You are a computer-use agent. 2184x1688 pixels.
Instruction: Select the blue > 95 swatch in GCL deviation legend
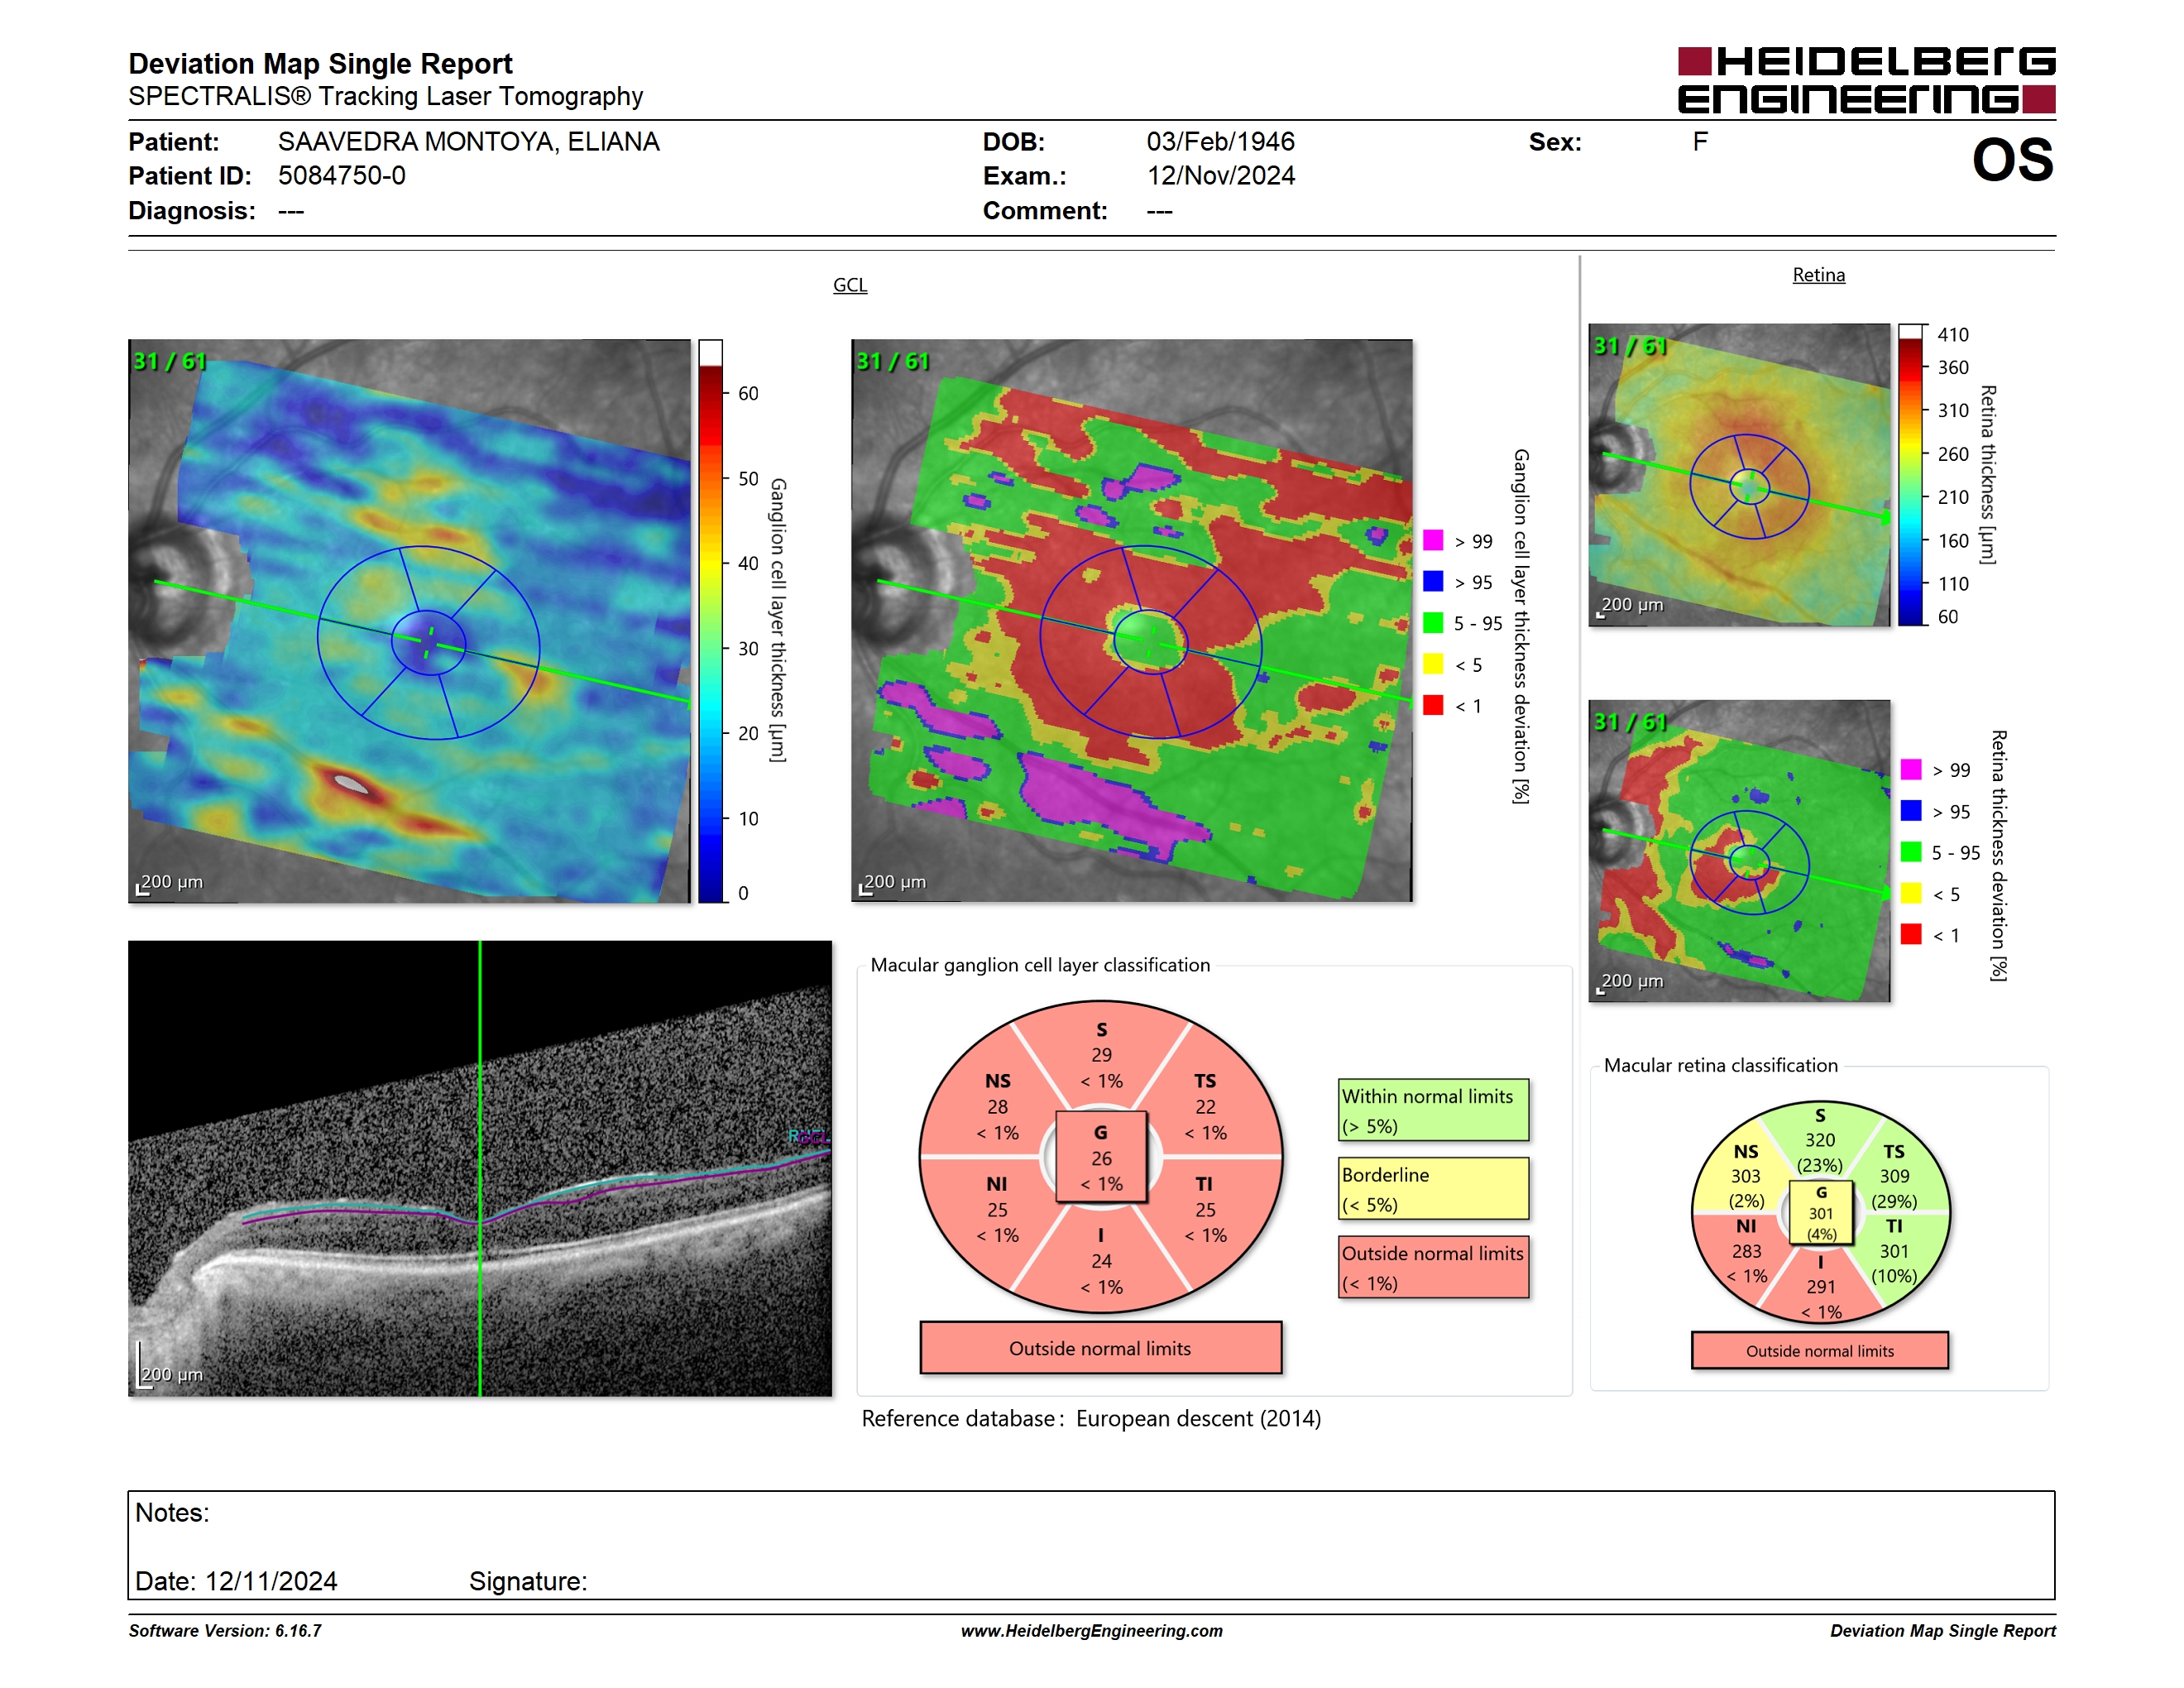pyautogui.click(x=1432, y=581)
